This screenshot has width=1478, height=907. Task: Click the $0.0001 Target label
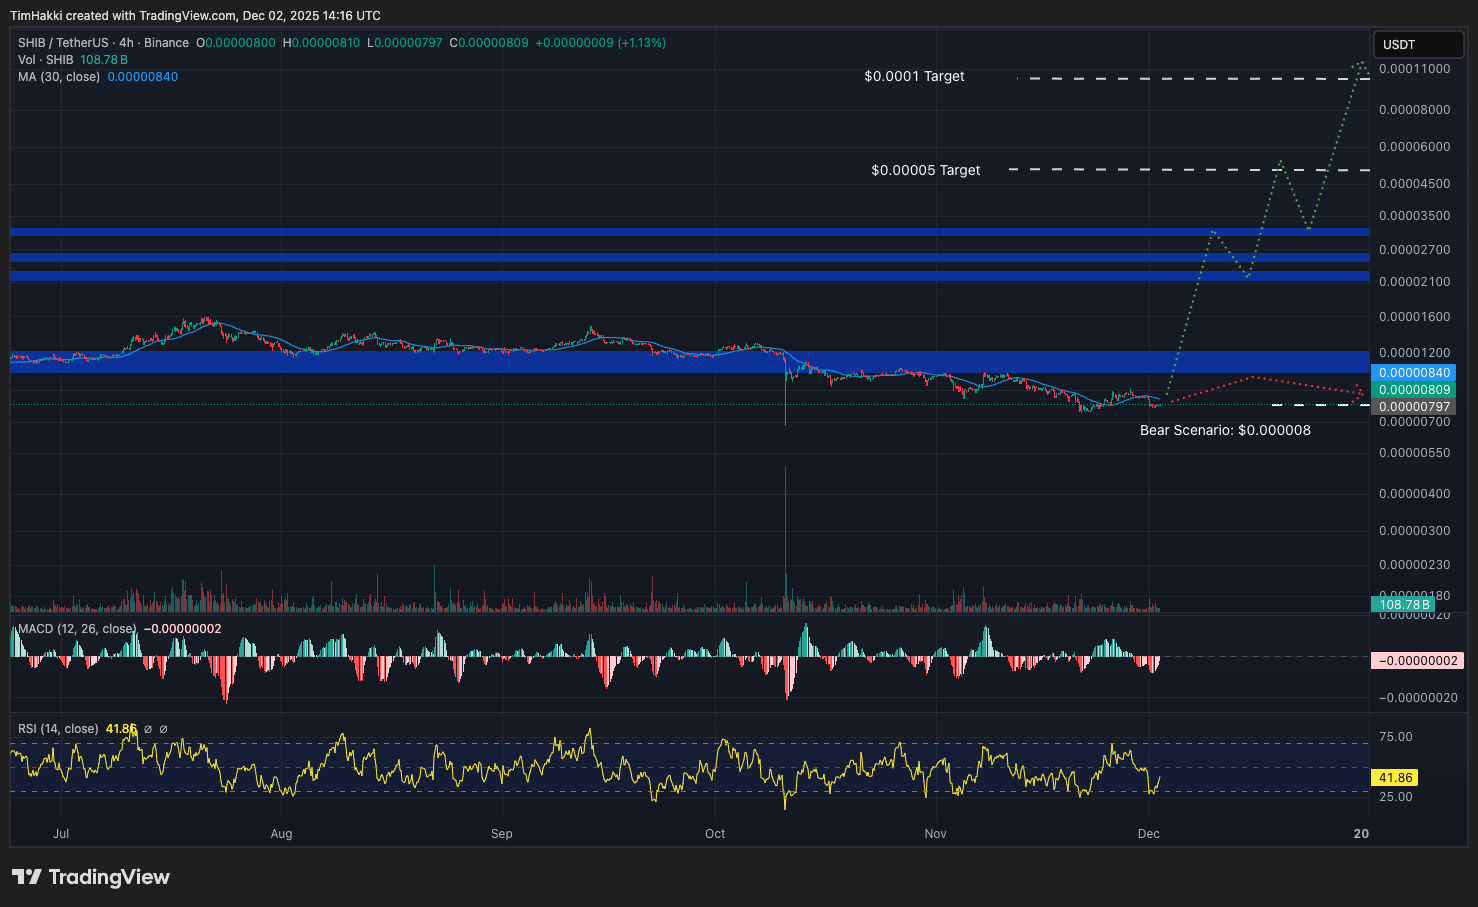coord(914,76)
